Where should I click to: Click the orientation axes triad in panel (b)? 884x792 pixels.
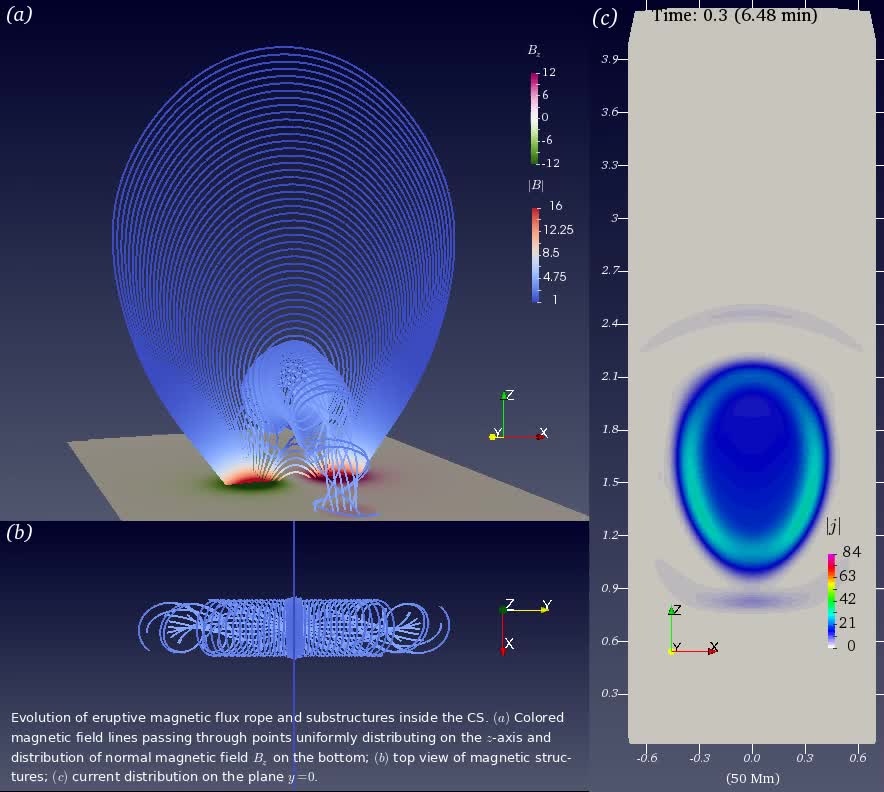pyautogui.click(x=520, y=622)
